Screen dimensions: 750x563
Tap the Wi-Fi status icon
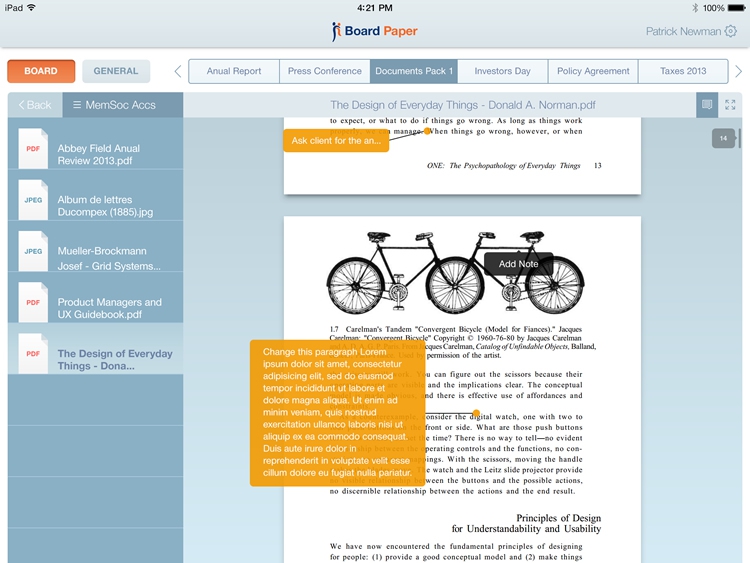pyautogui.click(x=31, y=7)
